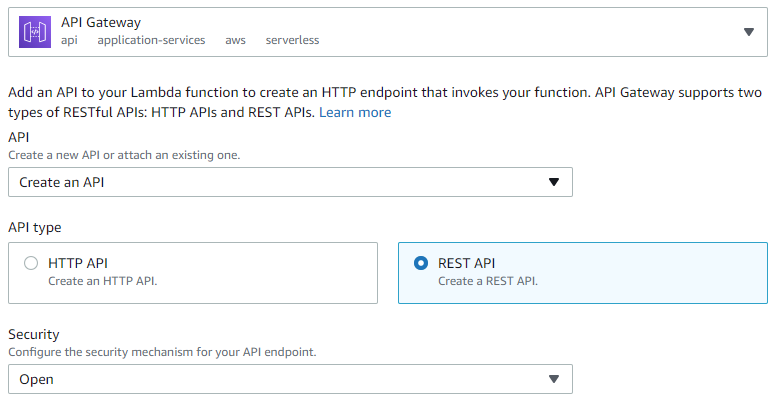
Task: Click the api tag under API Gateway
Action: click(69, 41)
